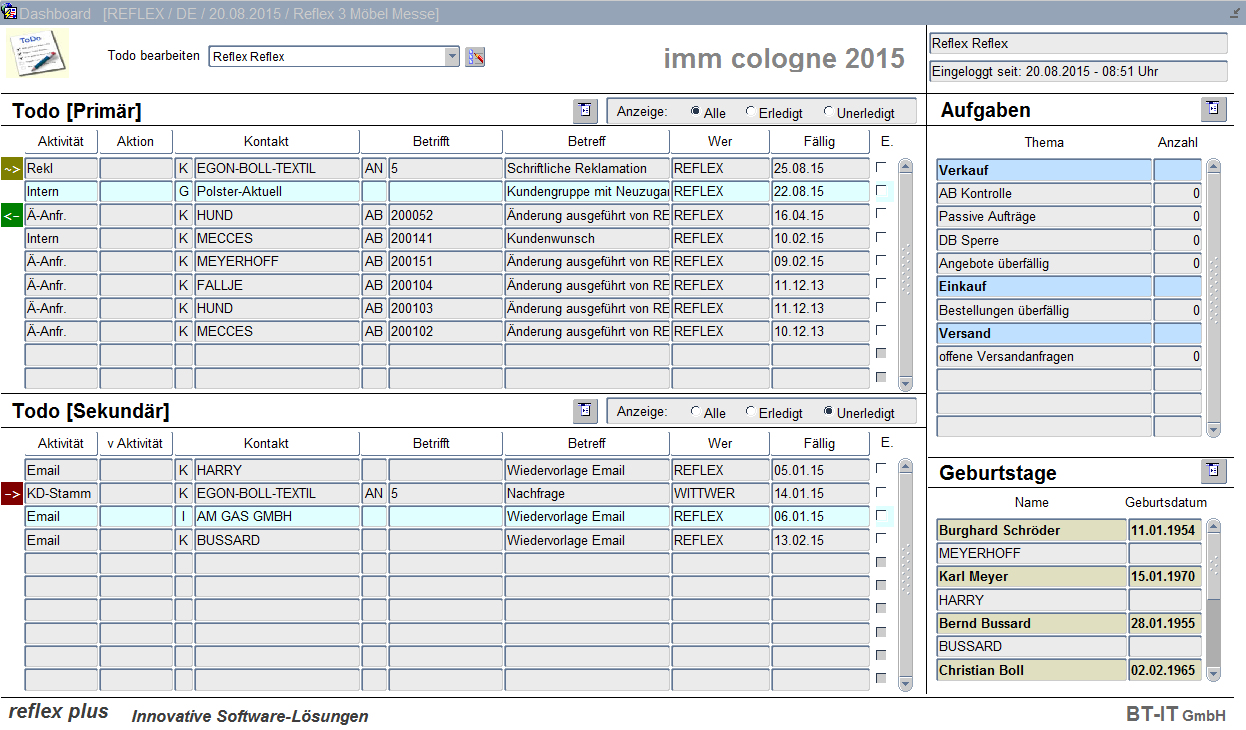Click the Polster-Aktuell contact field
This screenshot has height=730, width=1246.
(x=276, y=191)
